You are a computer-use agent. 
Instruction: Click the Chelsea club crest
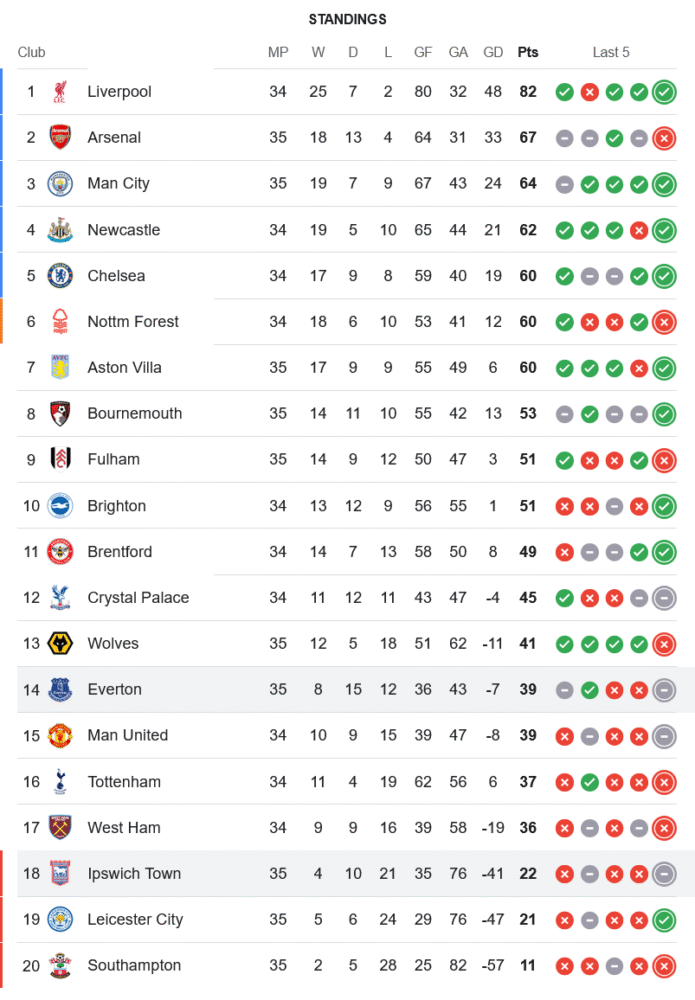coord(60,276)
